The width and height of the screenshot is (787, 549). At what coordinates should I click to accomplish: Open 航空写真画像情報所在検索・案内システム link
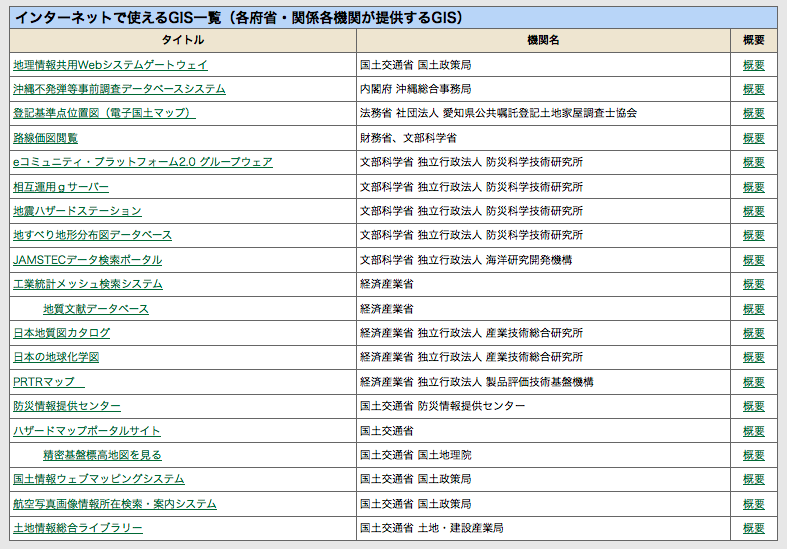click(115, 504)
